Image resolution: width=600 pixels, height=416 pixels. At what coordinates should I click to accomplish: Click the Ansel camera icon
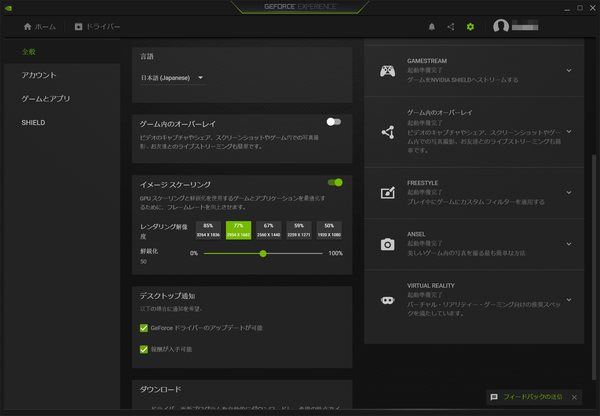387,244
